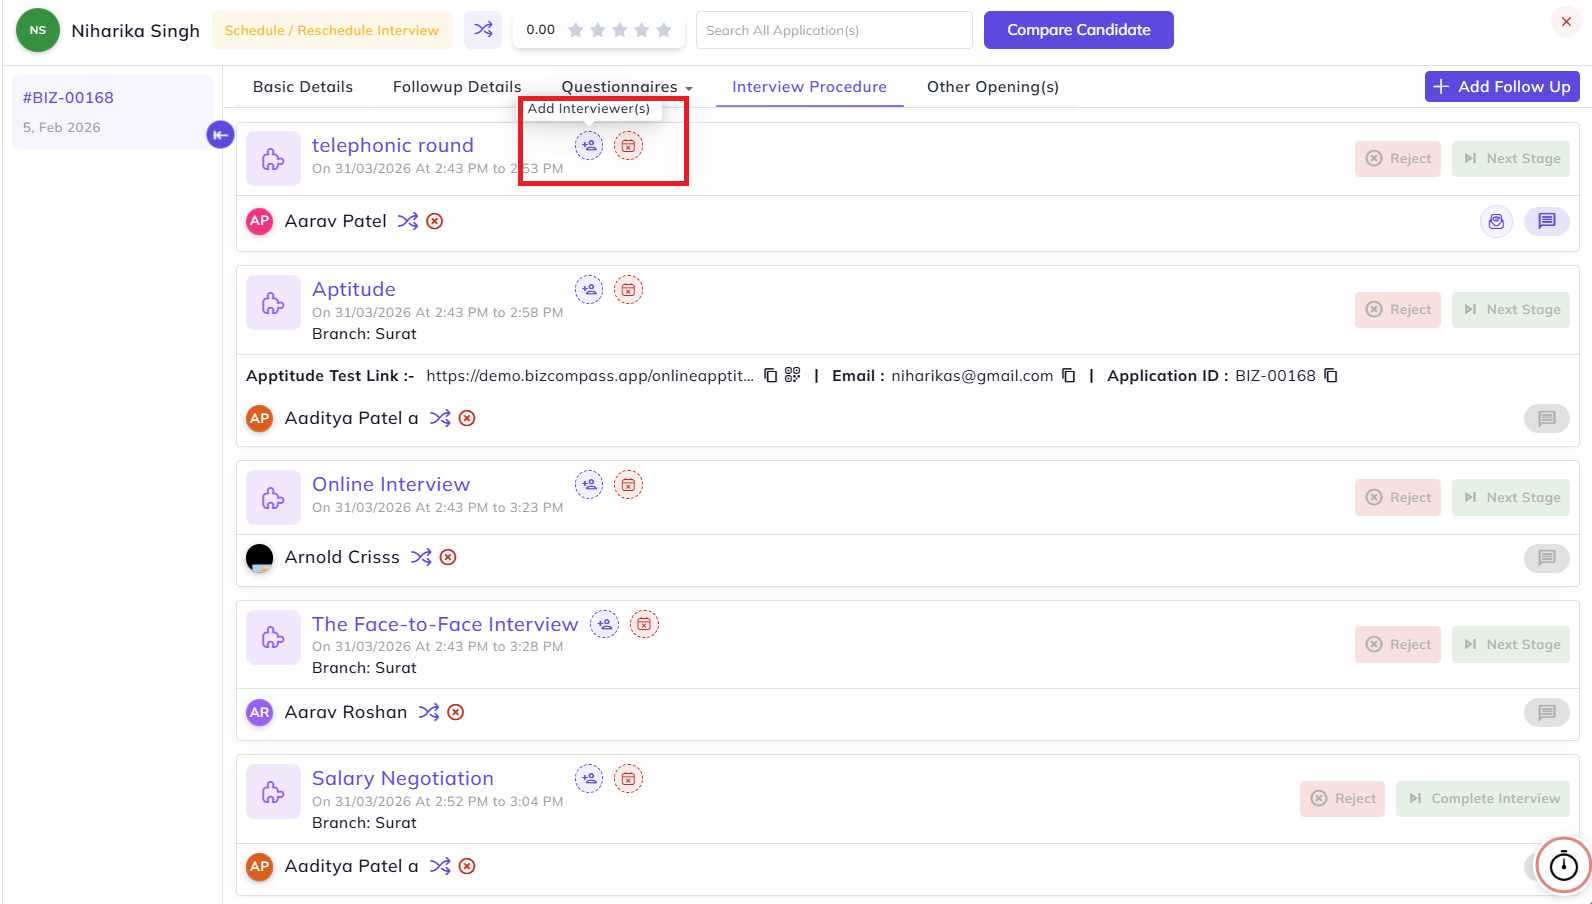This screenshot has height=904, width=1592.
Task: Move telephonic round to Next Stage
Action: tap(1511, 159)
